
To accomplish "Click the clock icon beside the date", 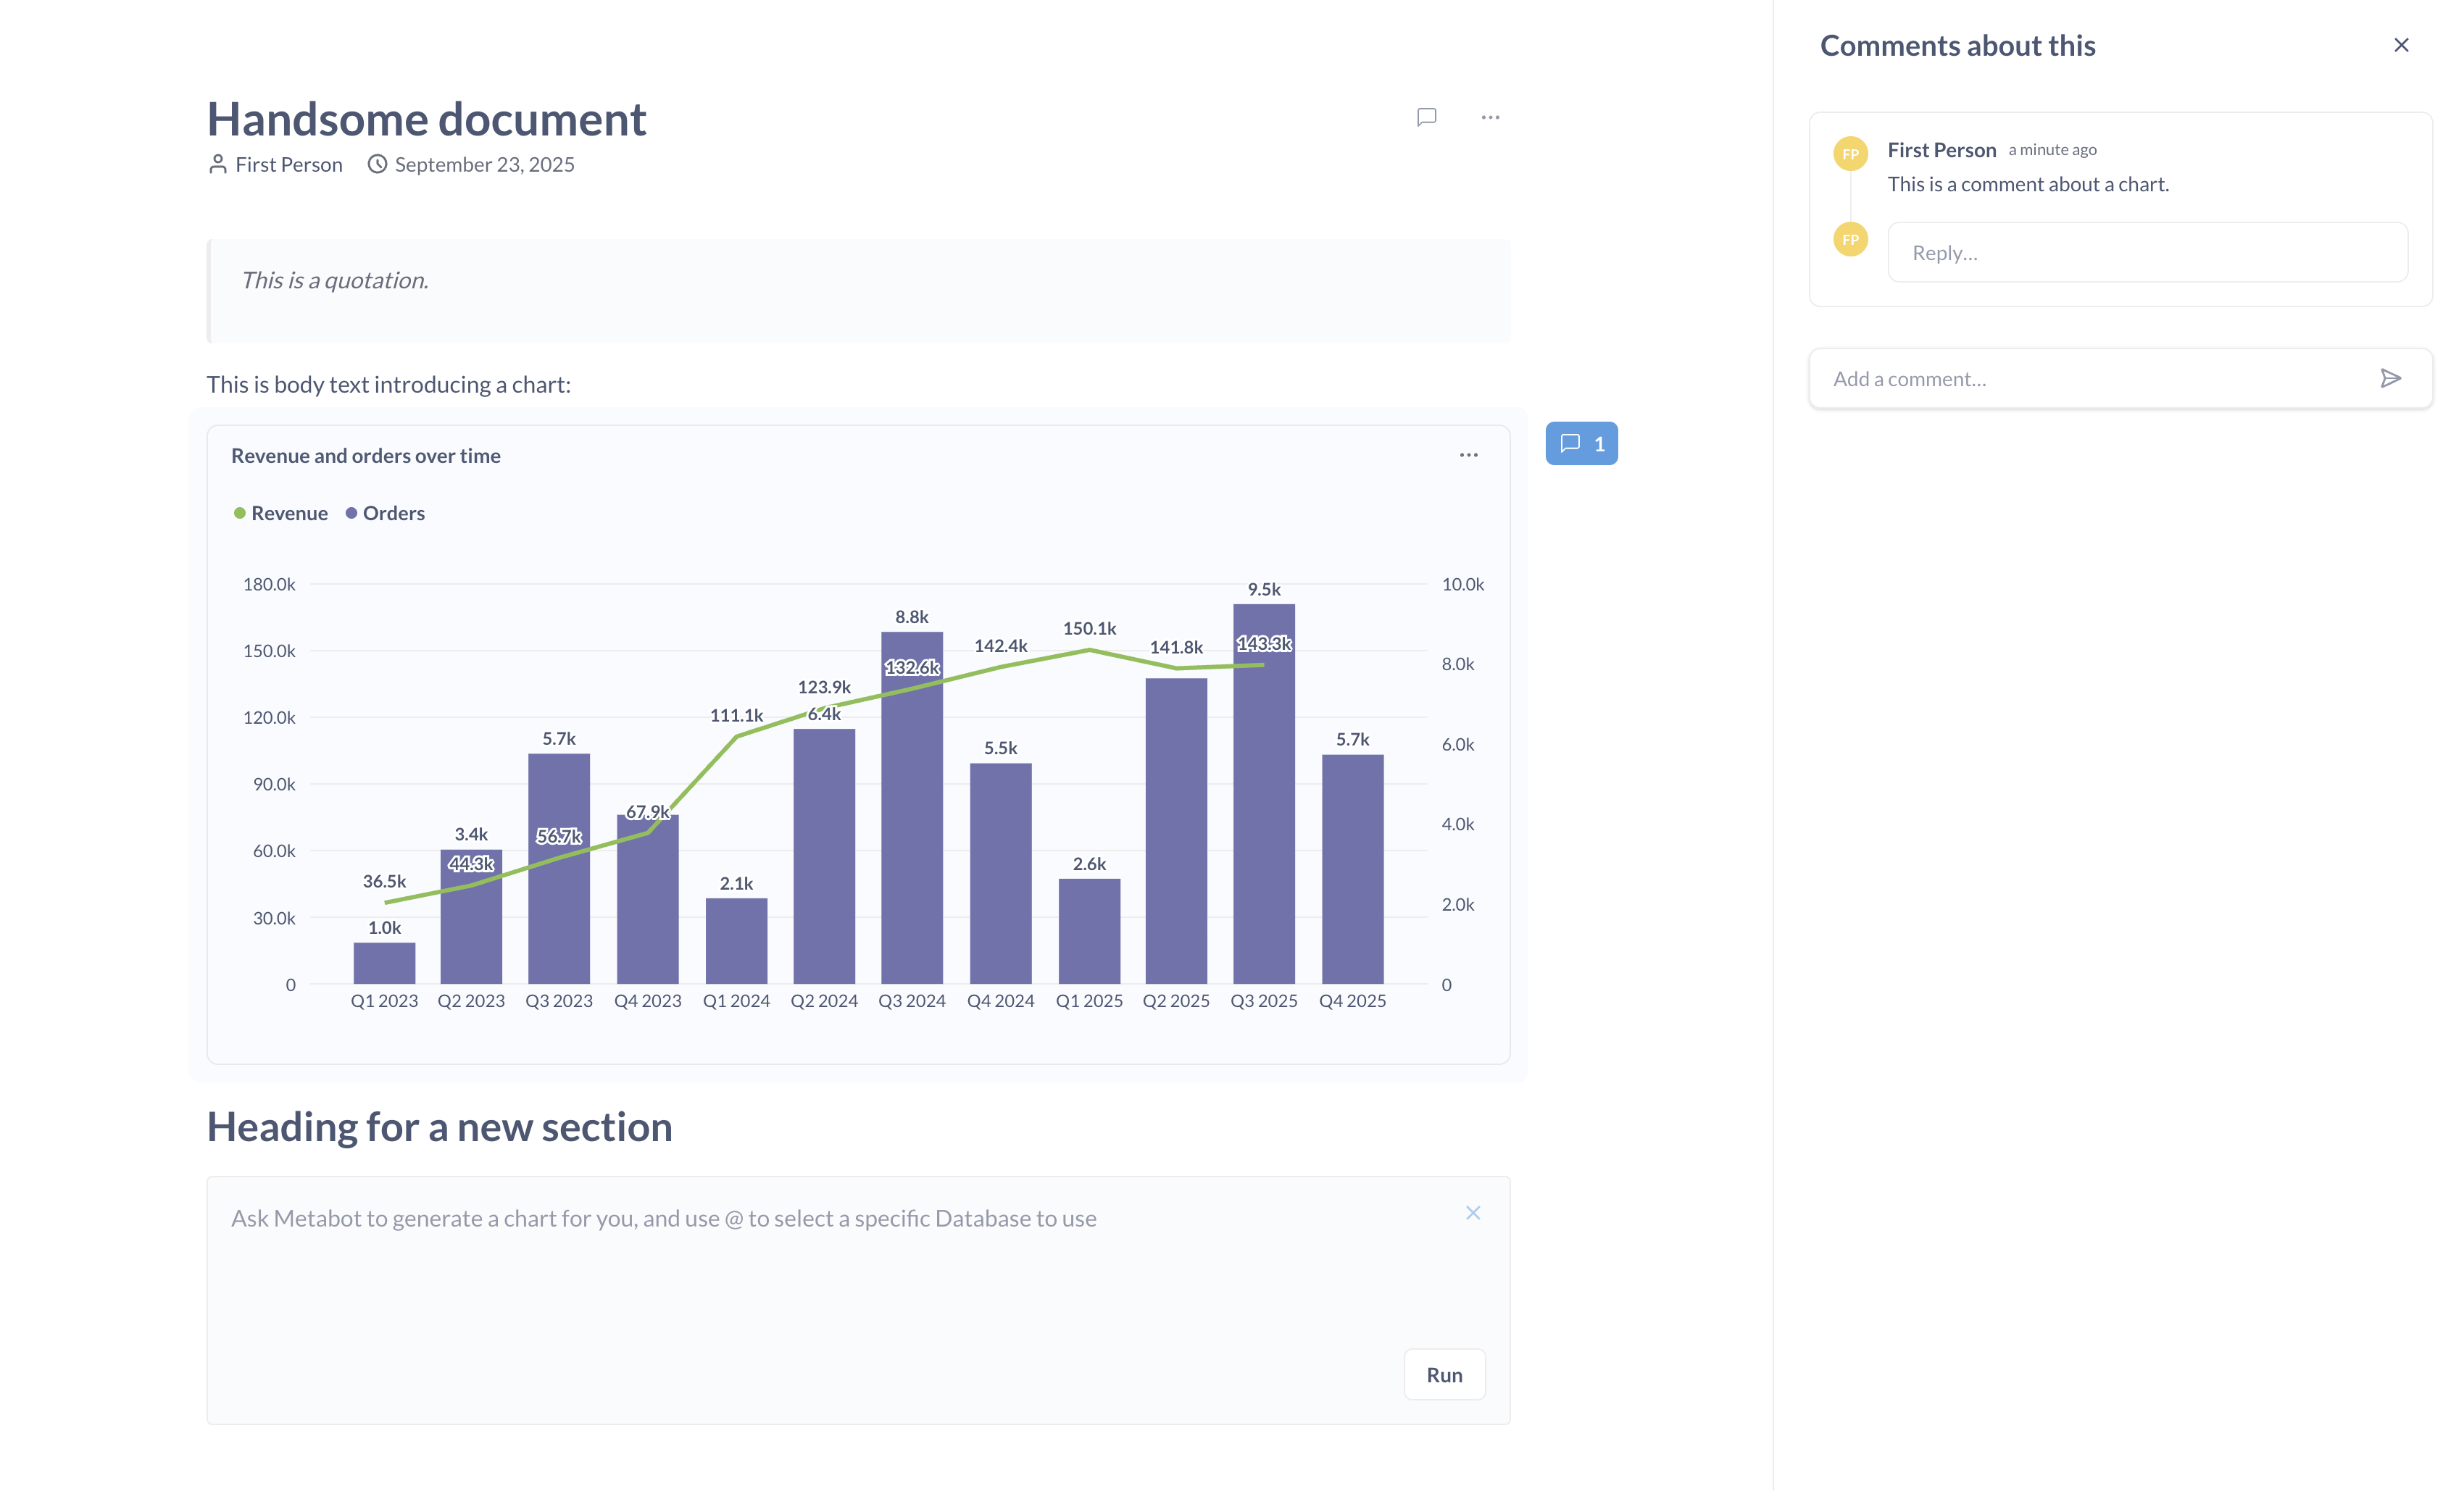I will (x=377, y=164).
